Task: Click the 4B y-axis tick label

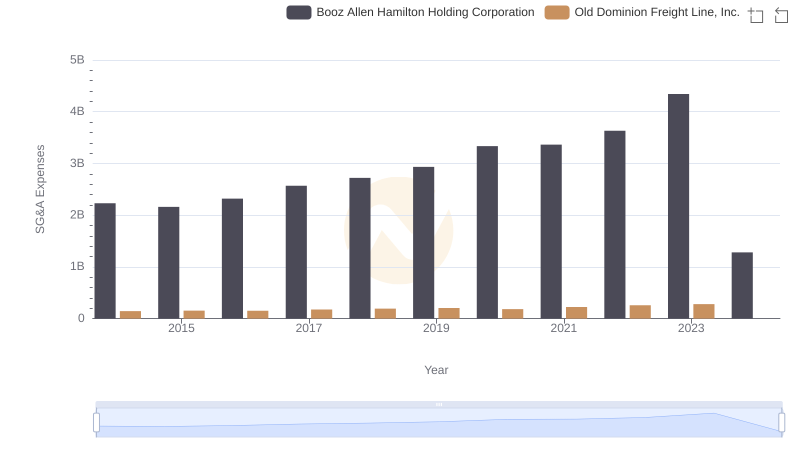Action: pyautogui.click(x=77, y=111)
